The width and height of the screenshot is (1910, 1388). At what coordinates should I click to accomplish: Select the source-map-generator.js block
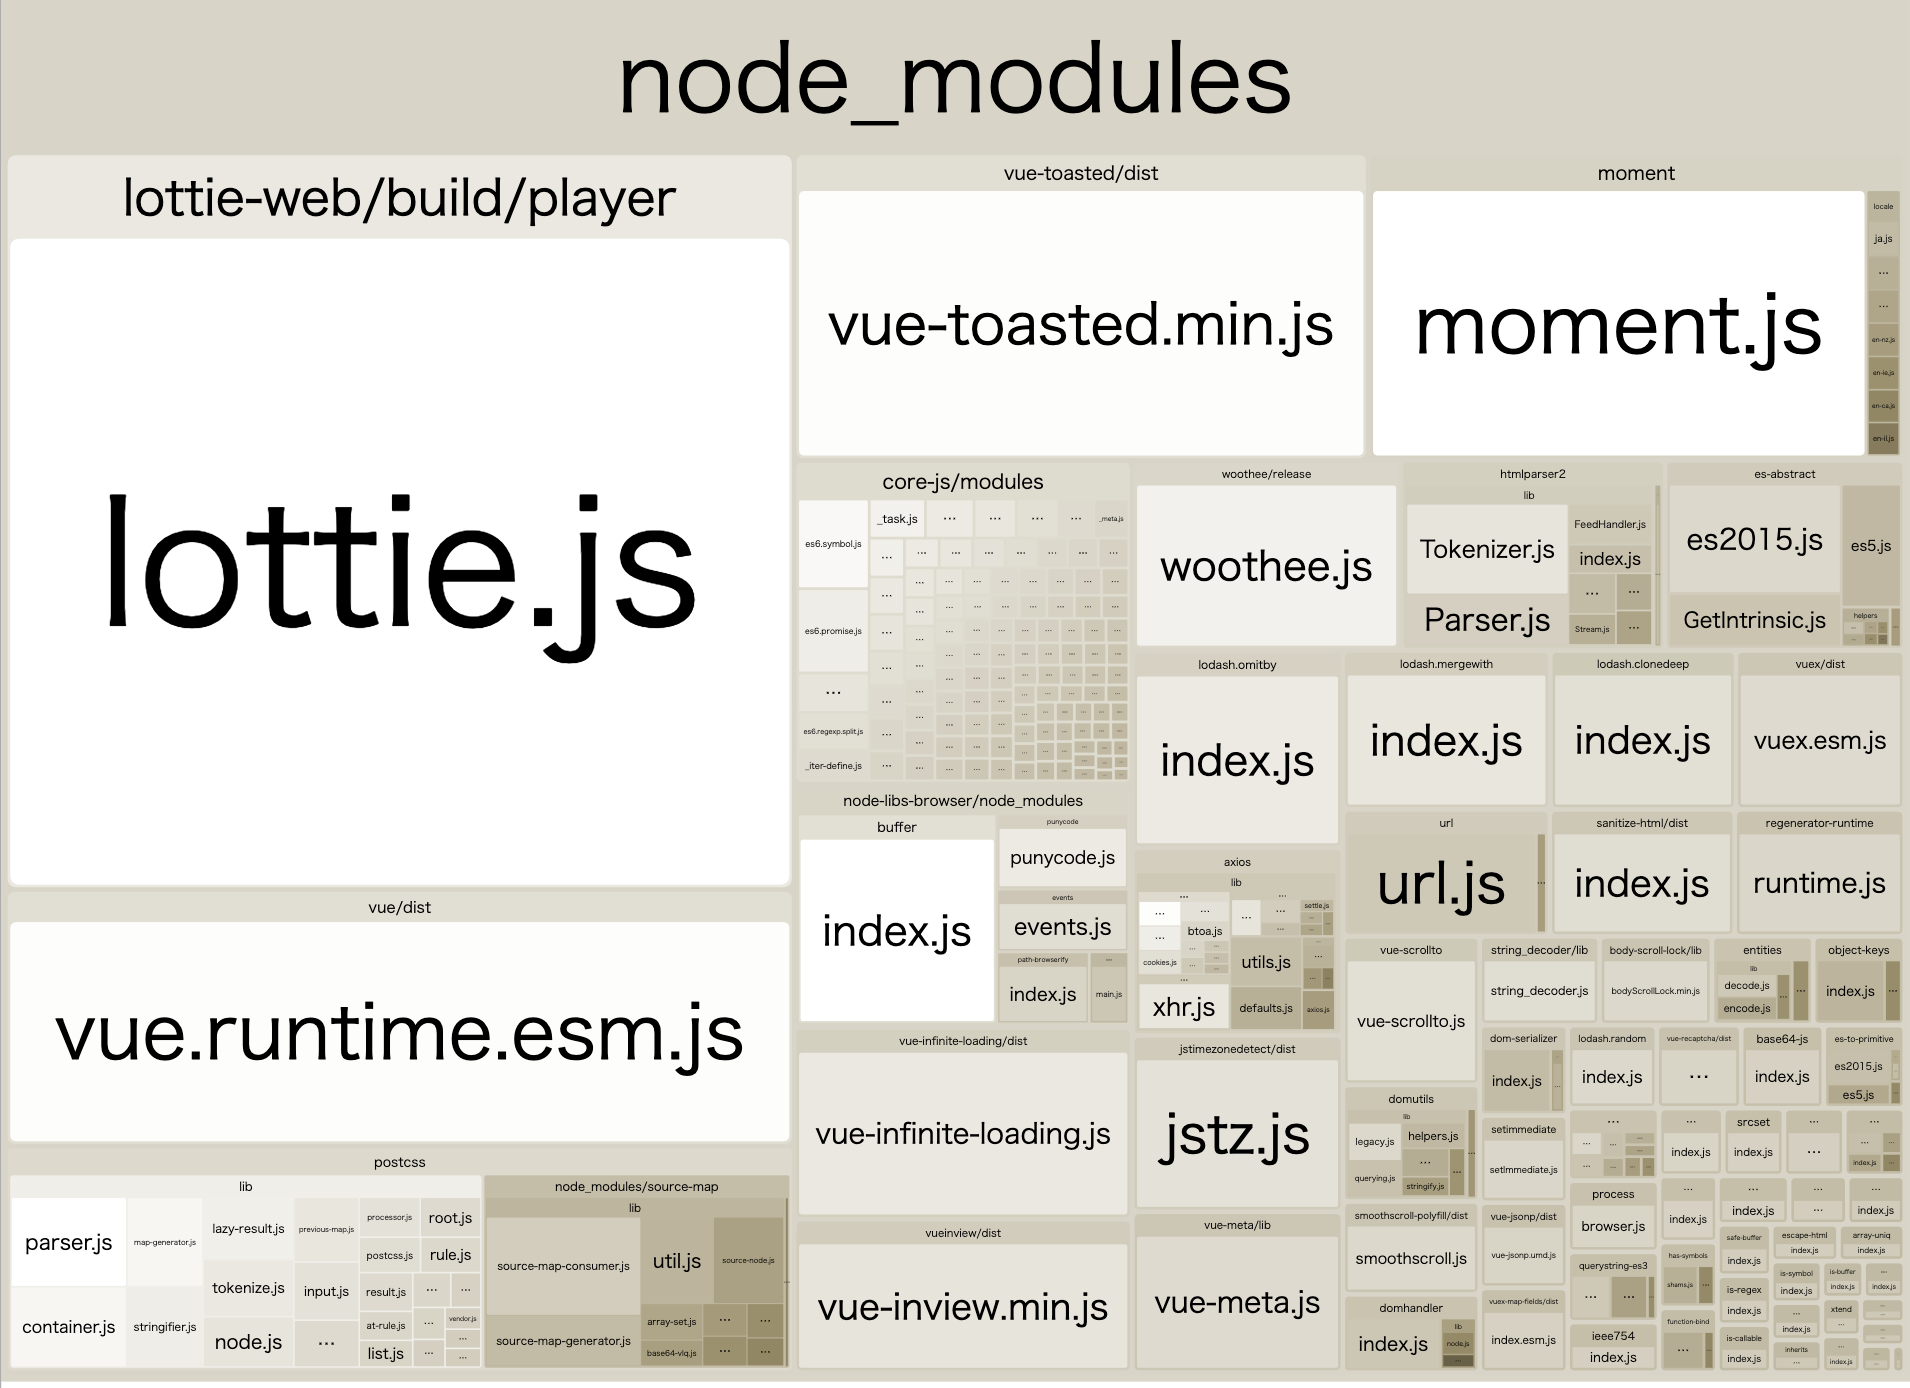pos(563,1341)
